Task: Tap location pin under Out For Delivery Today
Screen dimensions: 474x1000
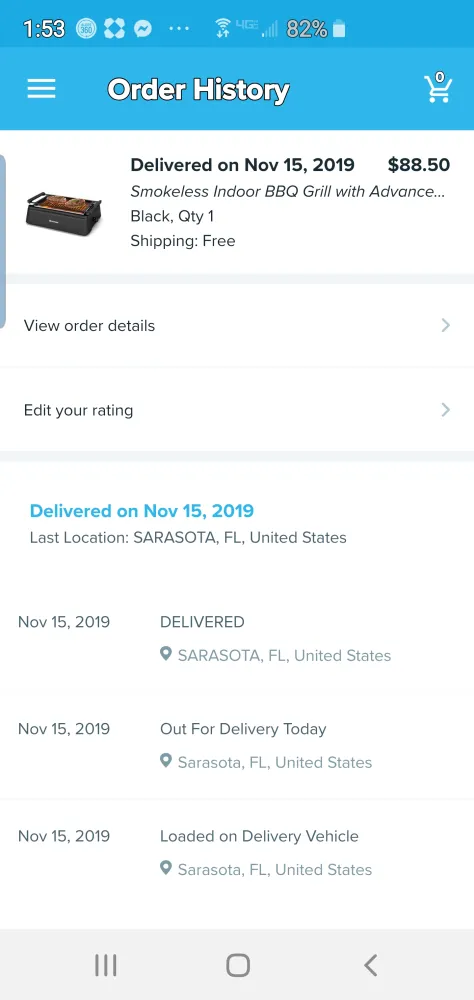Action: tap(166, 761)
